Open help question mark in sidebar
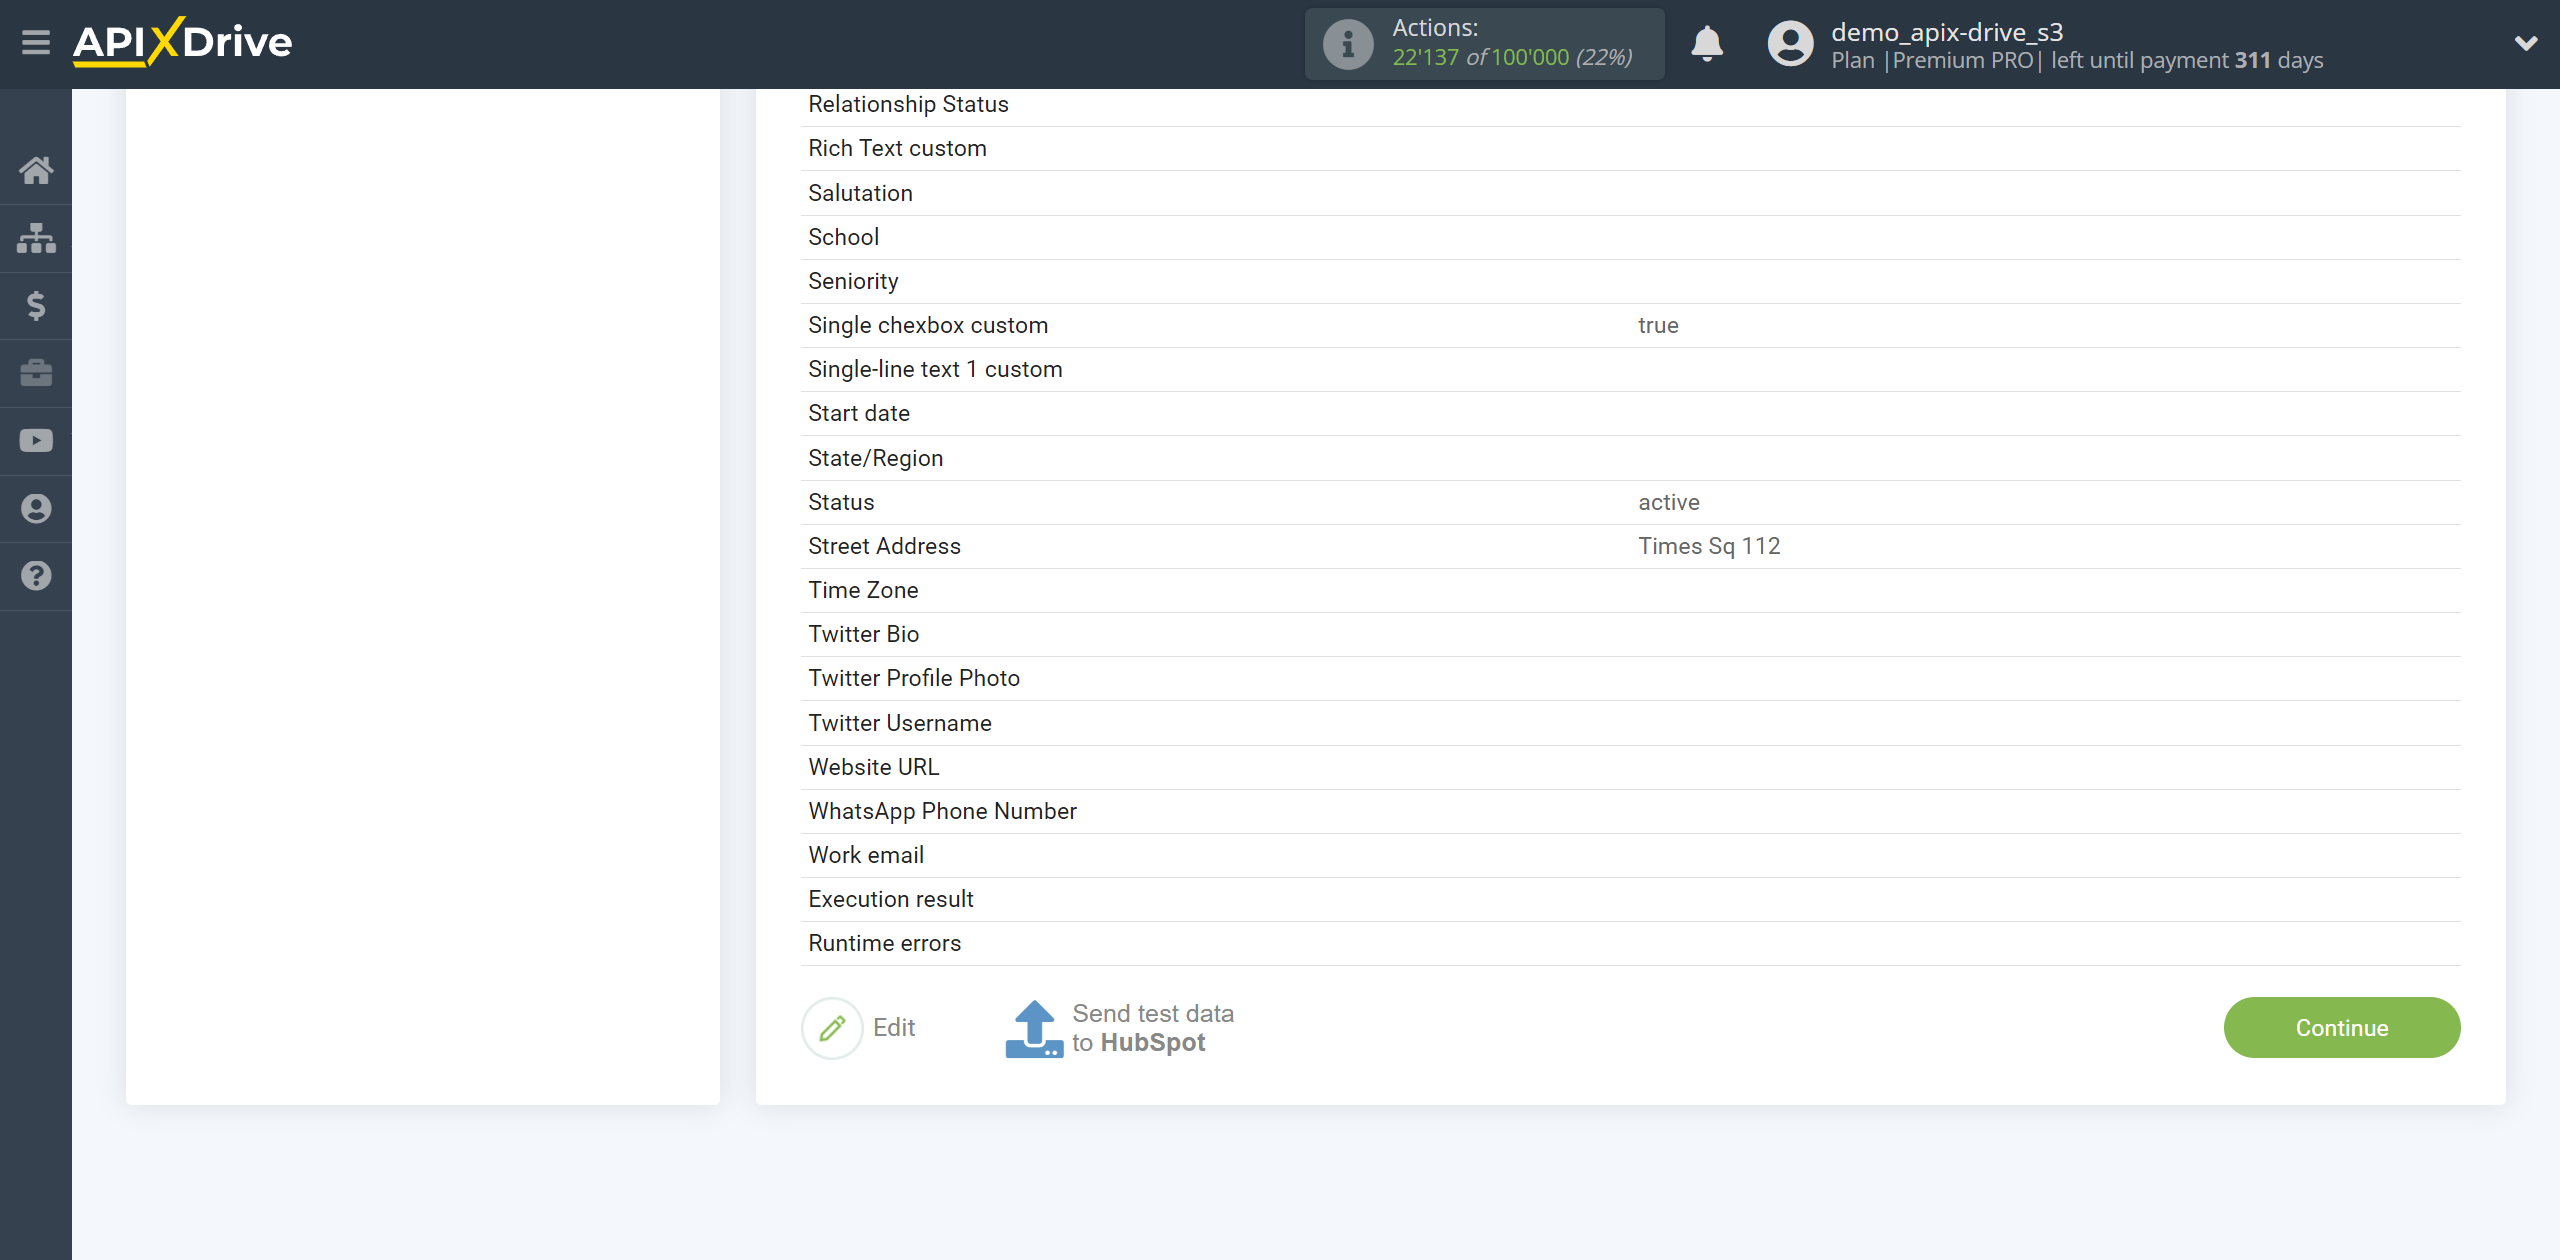This screenshot has height=1260, width=2560. (36, 576)
